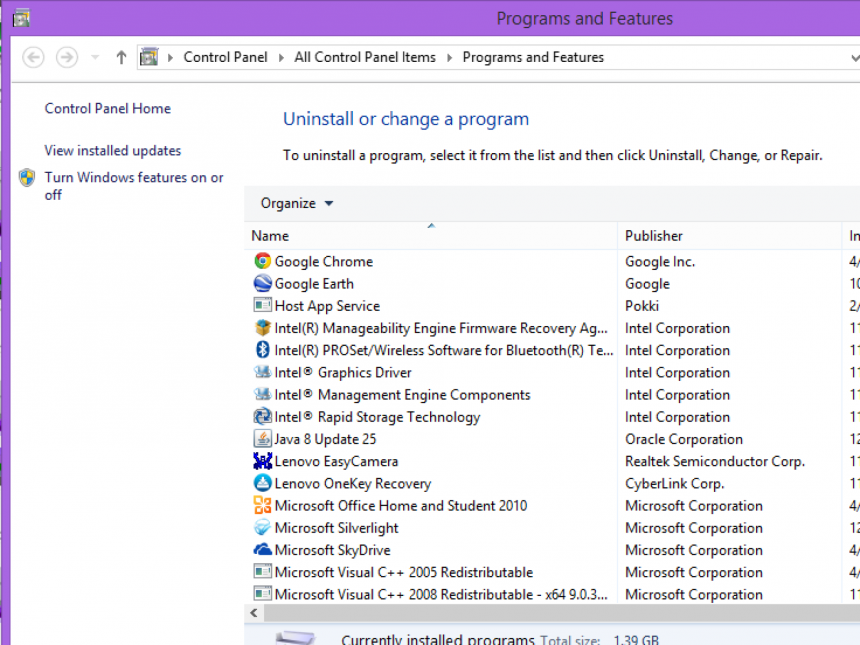Select Microsoft Visual C++ 2008 Redistributable x64 entry
This screenshot has width=860, height=645.
441,594
